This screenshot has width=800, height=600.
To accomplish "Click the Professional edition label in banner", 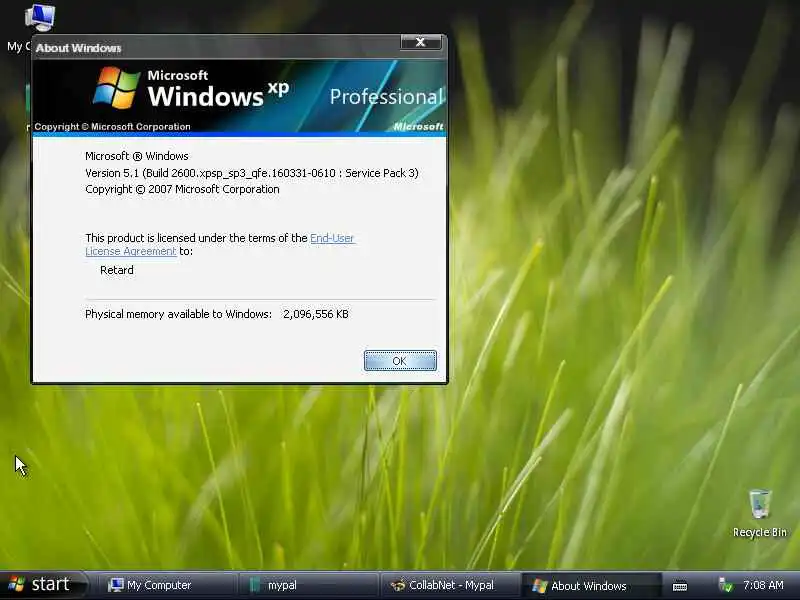I will 386,97.
